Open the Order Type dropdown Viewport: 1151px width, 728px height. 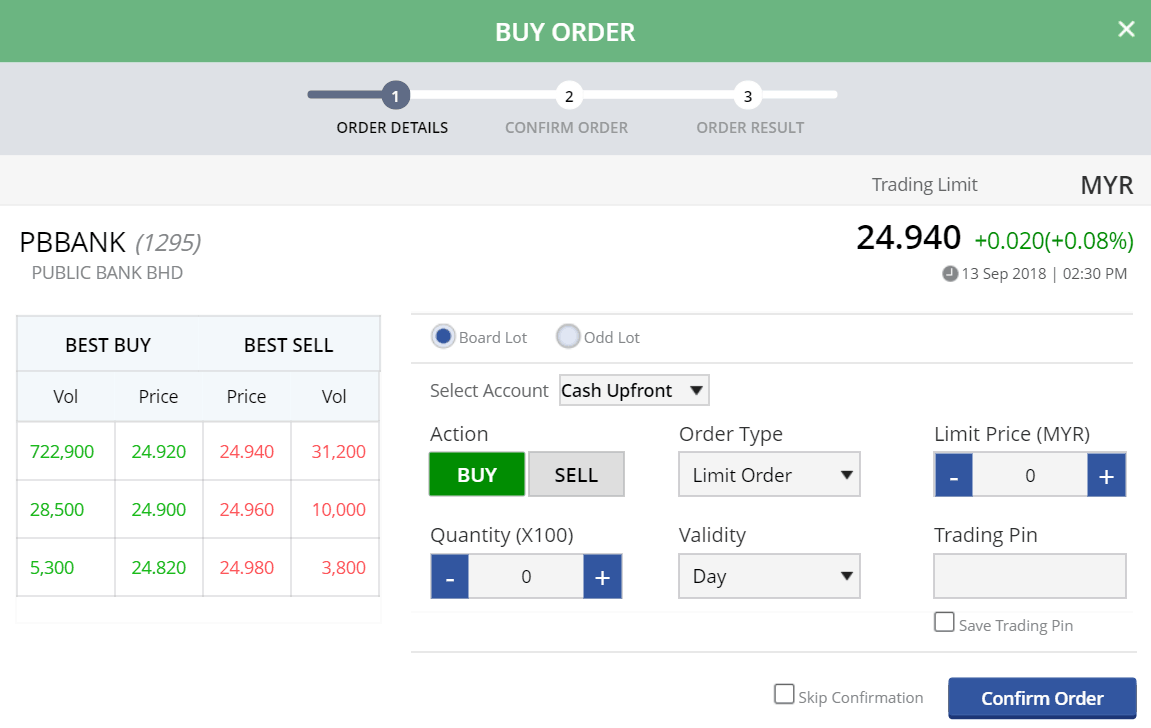click(x=769, y=475)
